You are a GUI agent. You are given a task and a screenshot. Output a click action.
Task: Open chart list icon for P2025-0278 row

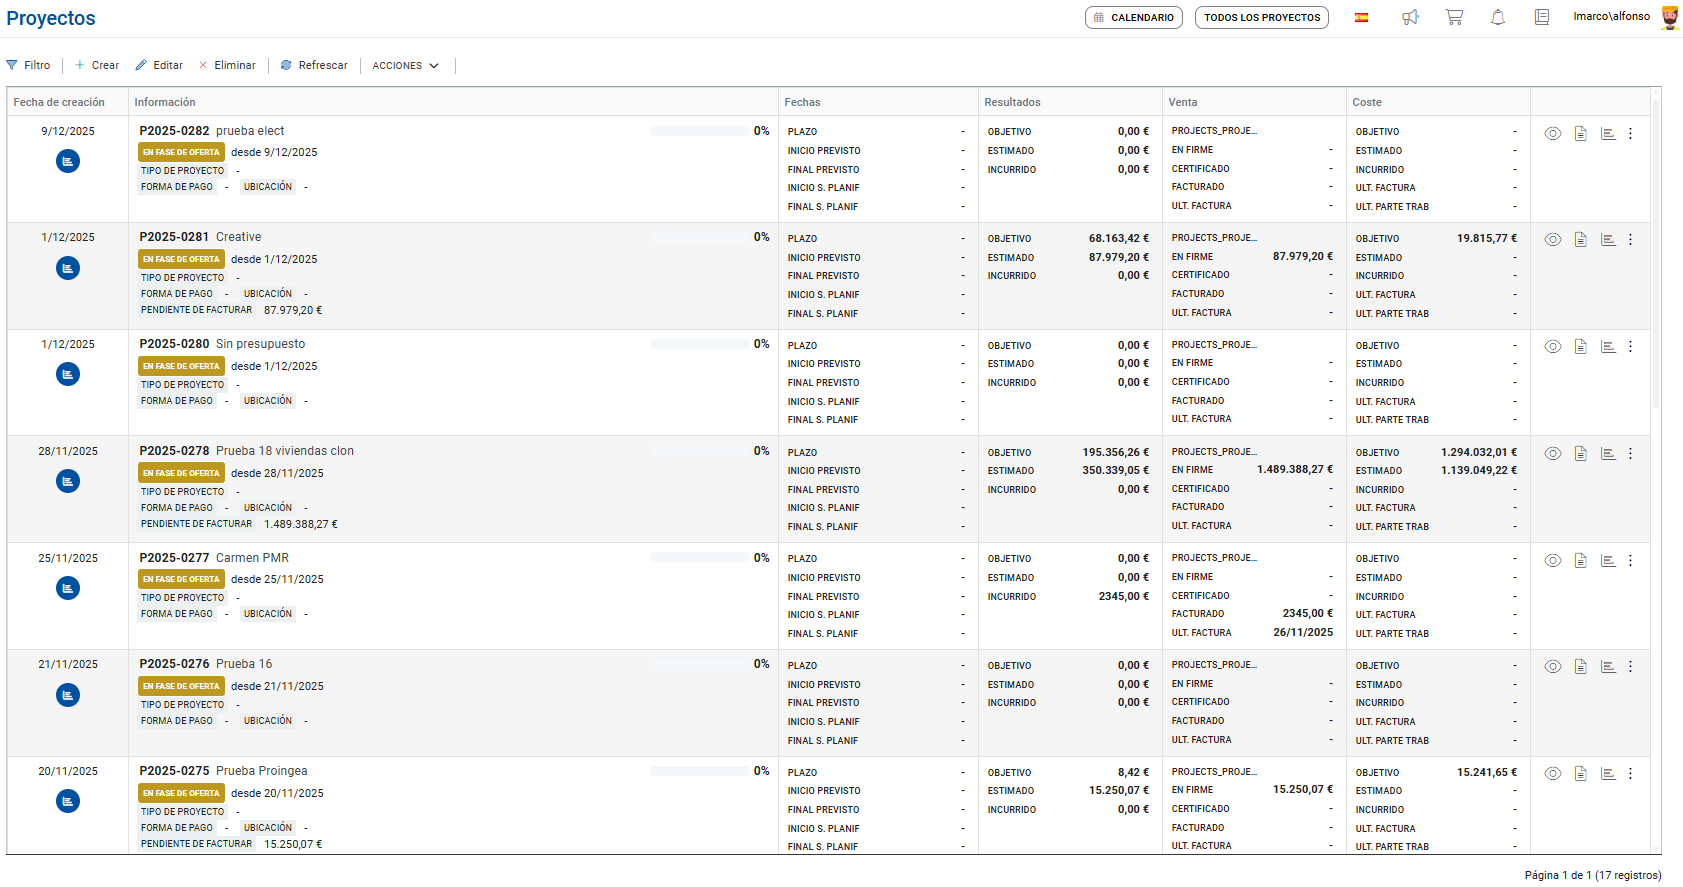1608,454
